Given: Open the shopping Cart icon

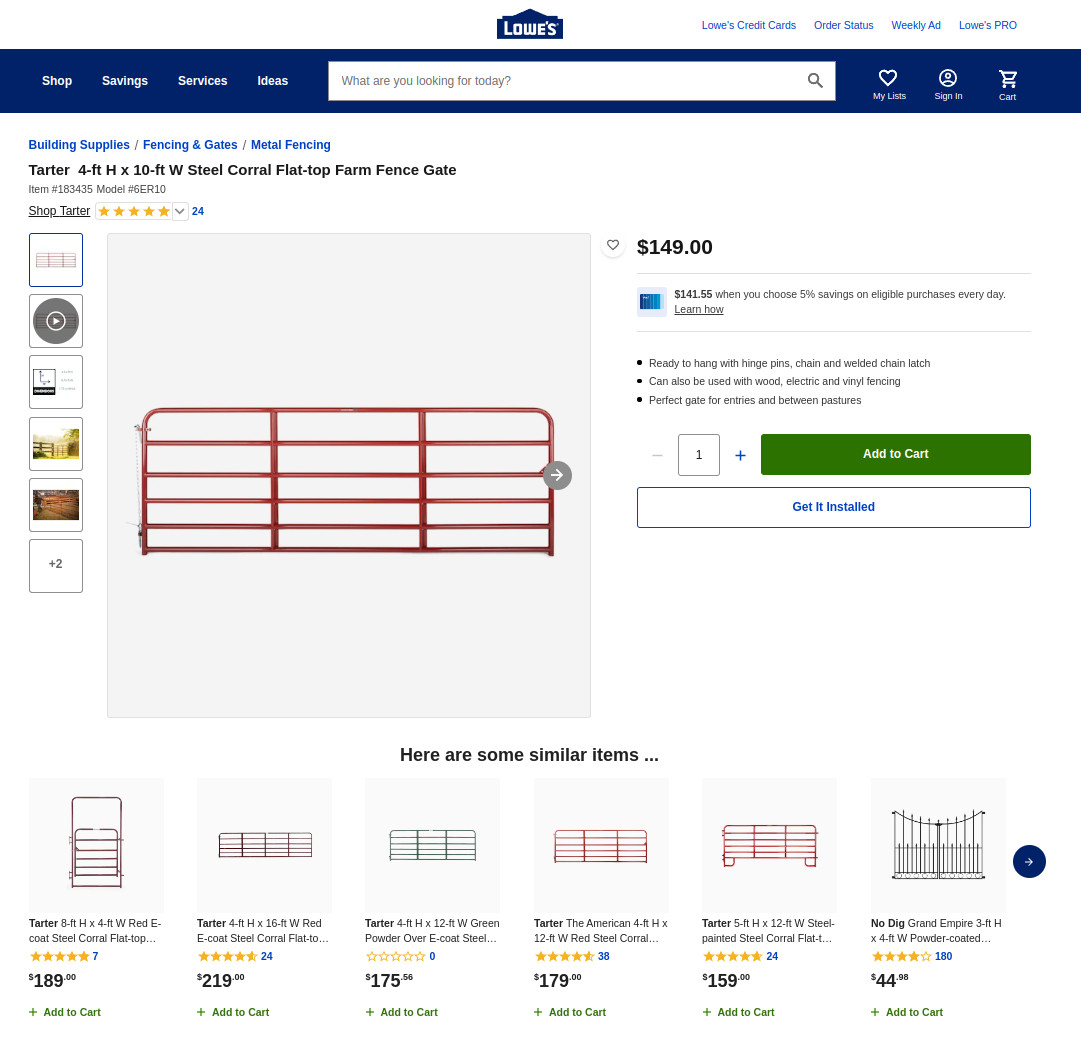Looking at the screenshot, I should tap(1007, 79).
